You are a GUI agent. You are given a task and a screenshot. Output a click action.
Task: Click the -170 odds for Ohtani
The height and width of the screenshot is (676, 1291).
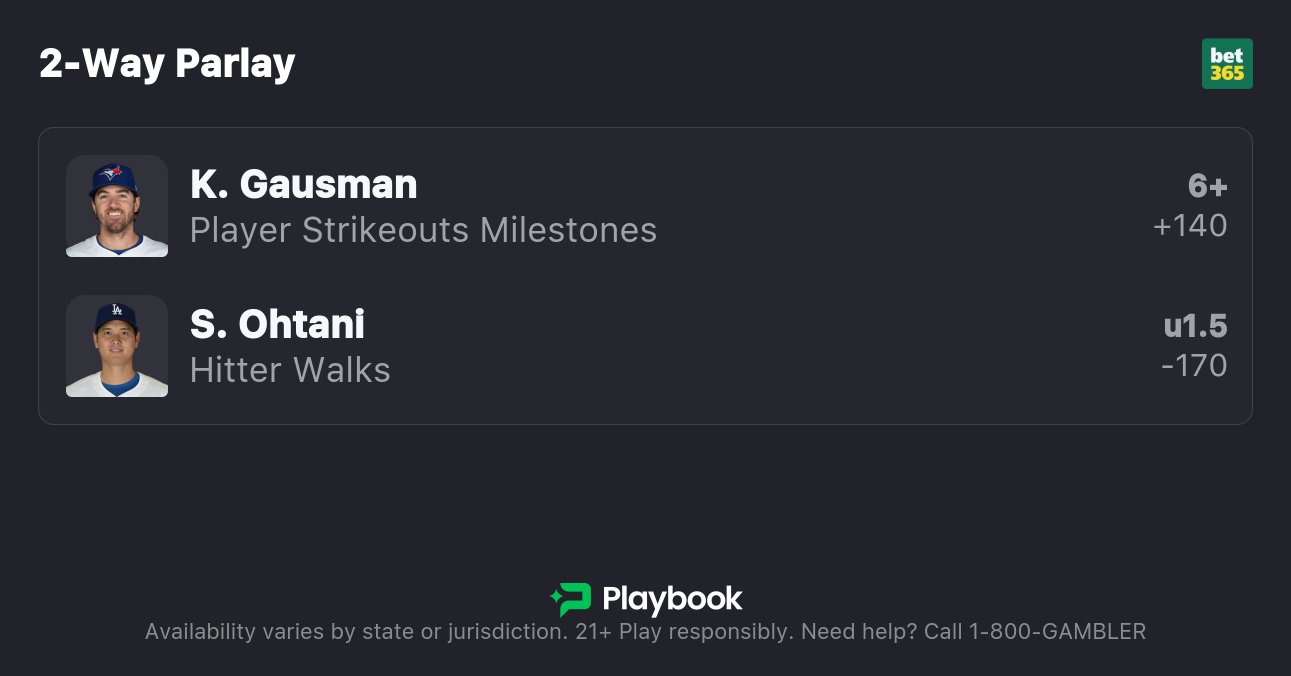click(1194, 366)
